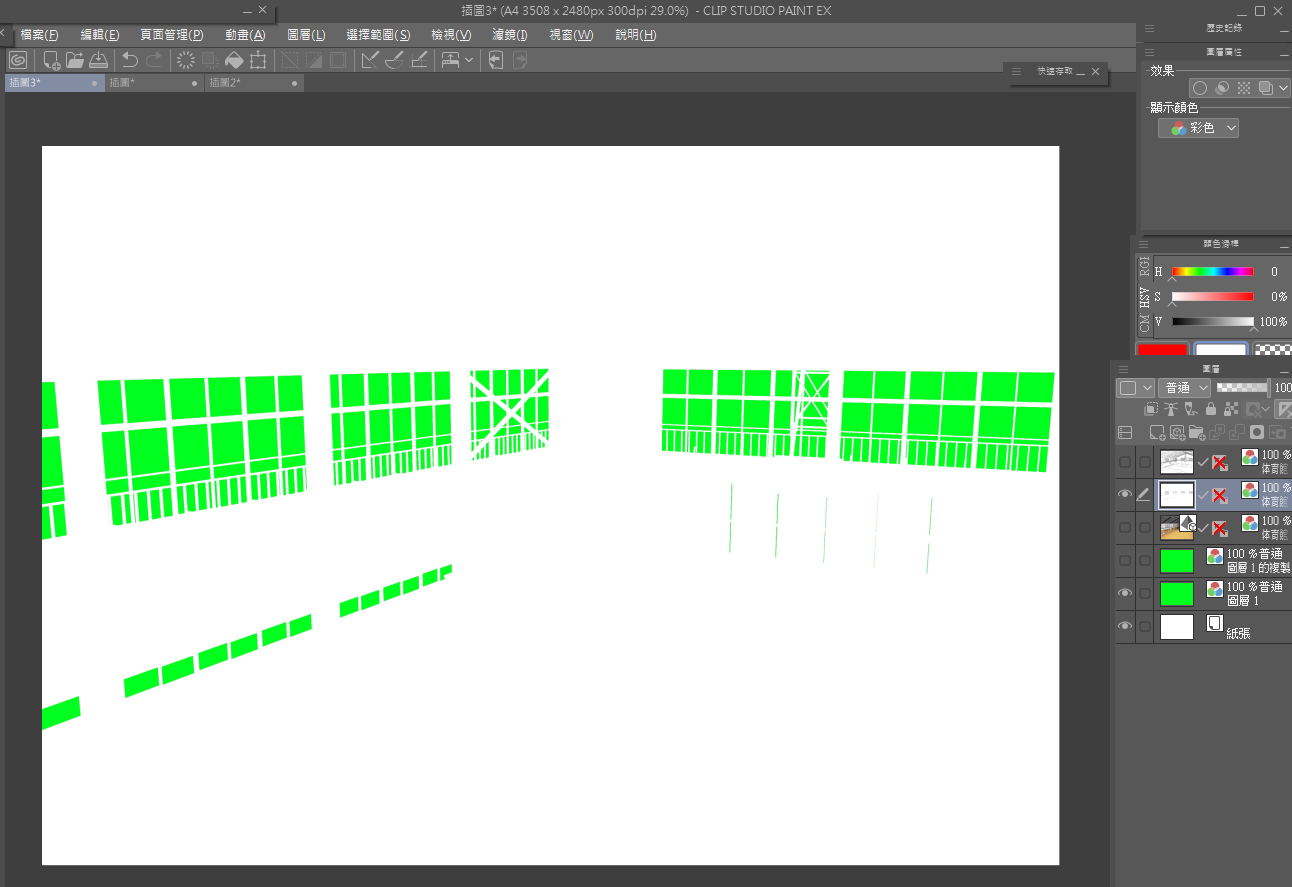Click the Fill bucket icon in toolbar
This screenshot has width=1292, height=887.
[x=234, y=60]
